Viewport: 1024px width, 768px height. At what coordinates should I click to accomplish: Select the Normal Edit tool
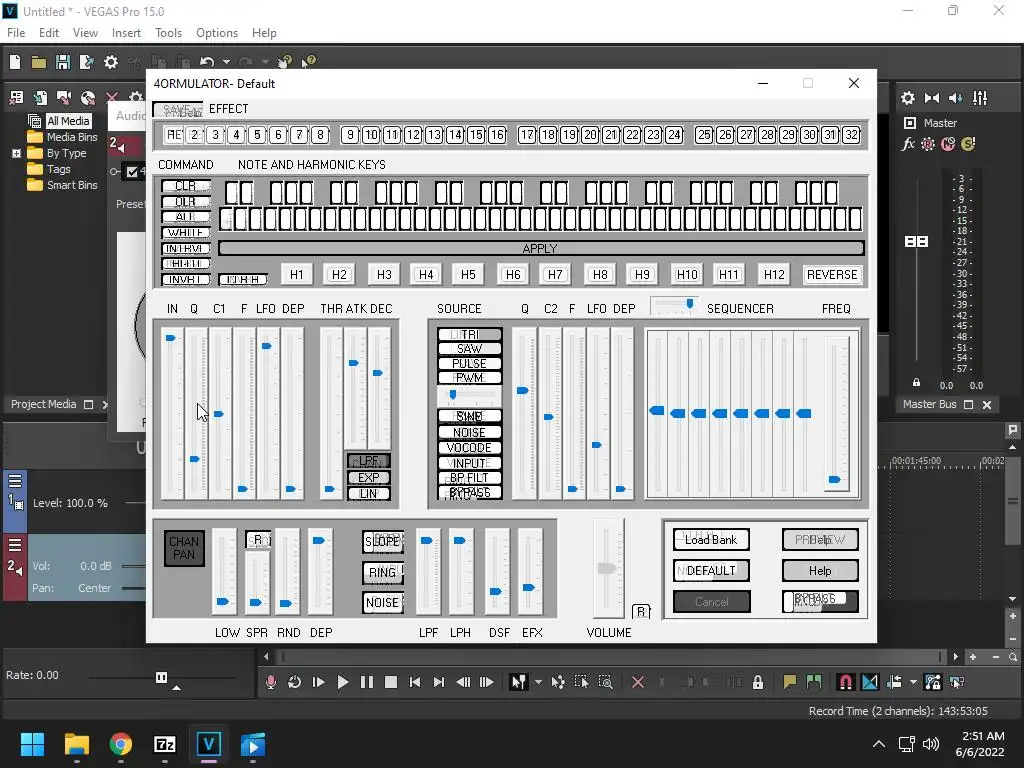tap(519, 682)
